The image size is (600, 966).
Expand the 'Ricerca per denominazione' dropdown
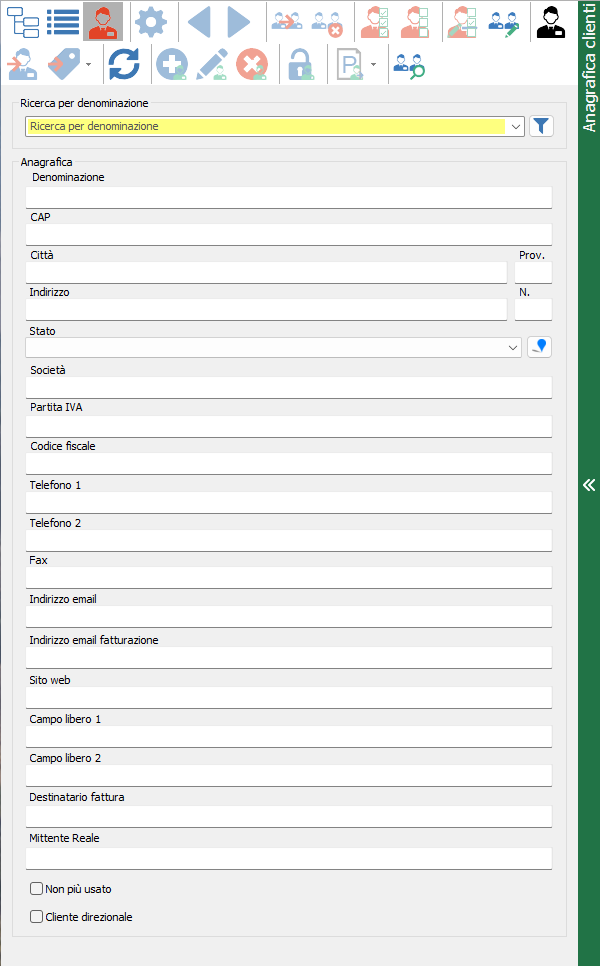(515, 127)
